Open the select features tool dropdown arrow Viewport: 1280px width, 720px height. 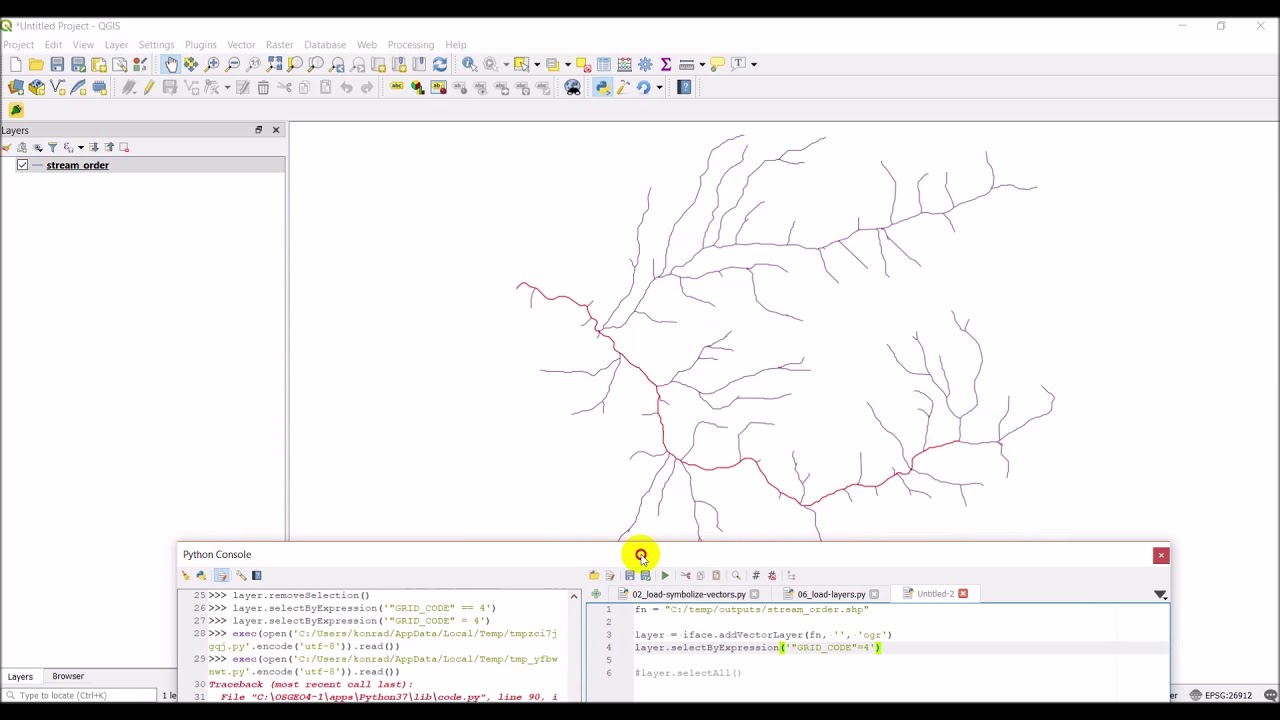tap(537, 64)
